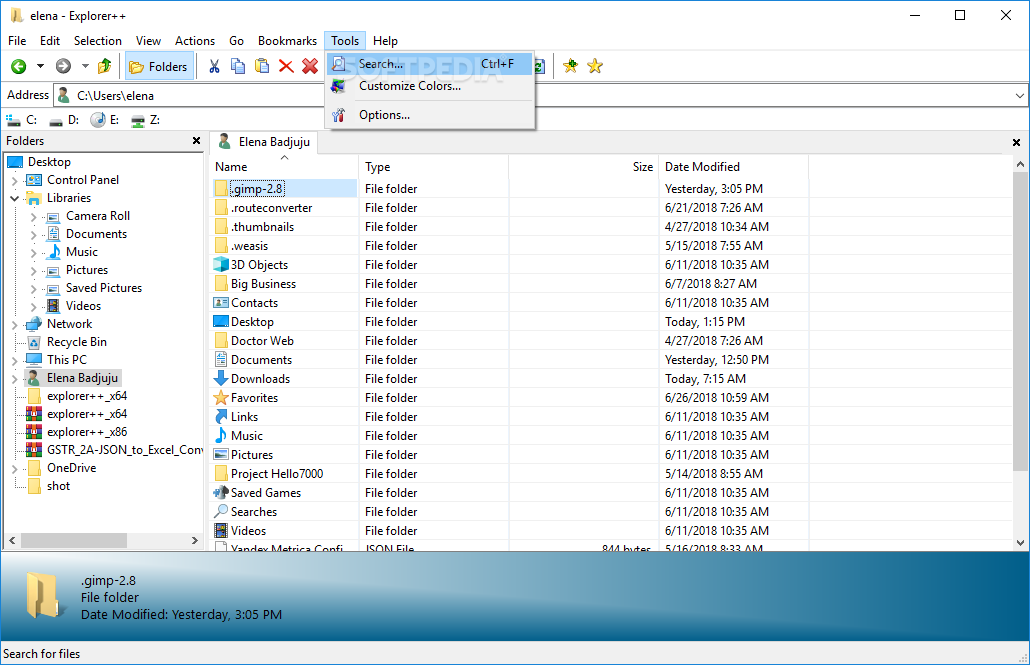Expand the OneDrive tree node
This screenshot has width=1030, height=665.
pos(14,469)
